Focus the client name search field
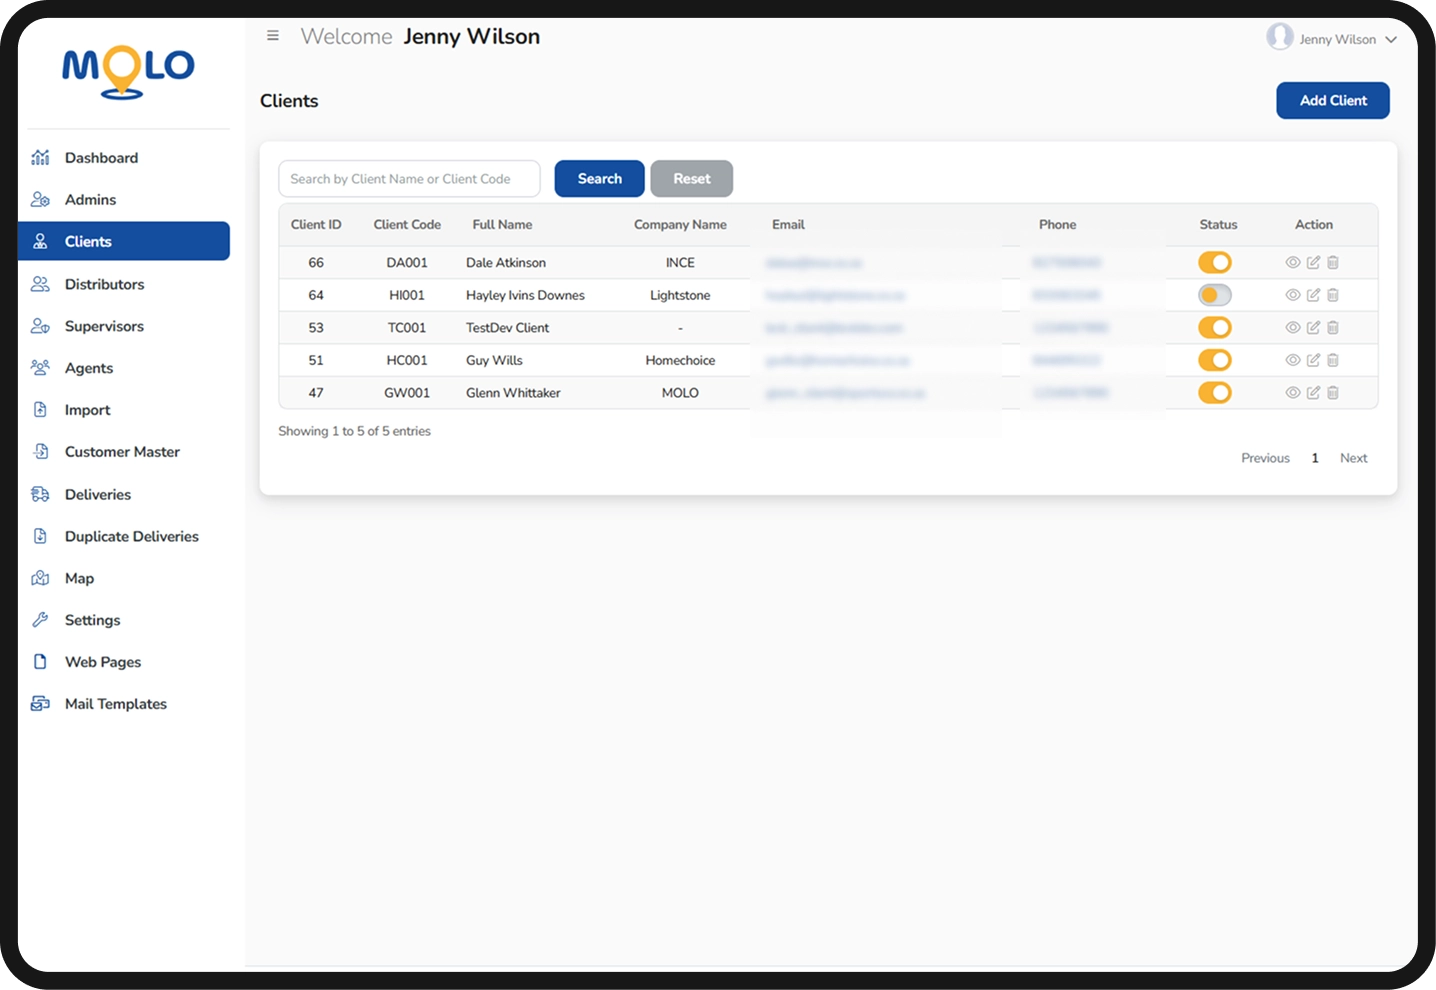Viewport: 1436px width, 990px height. coord(409,179)
